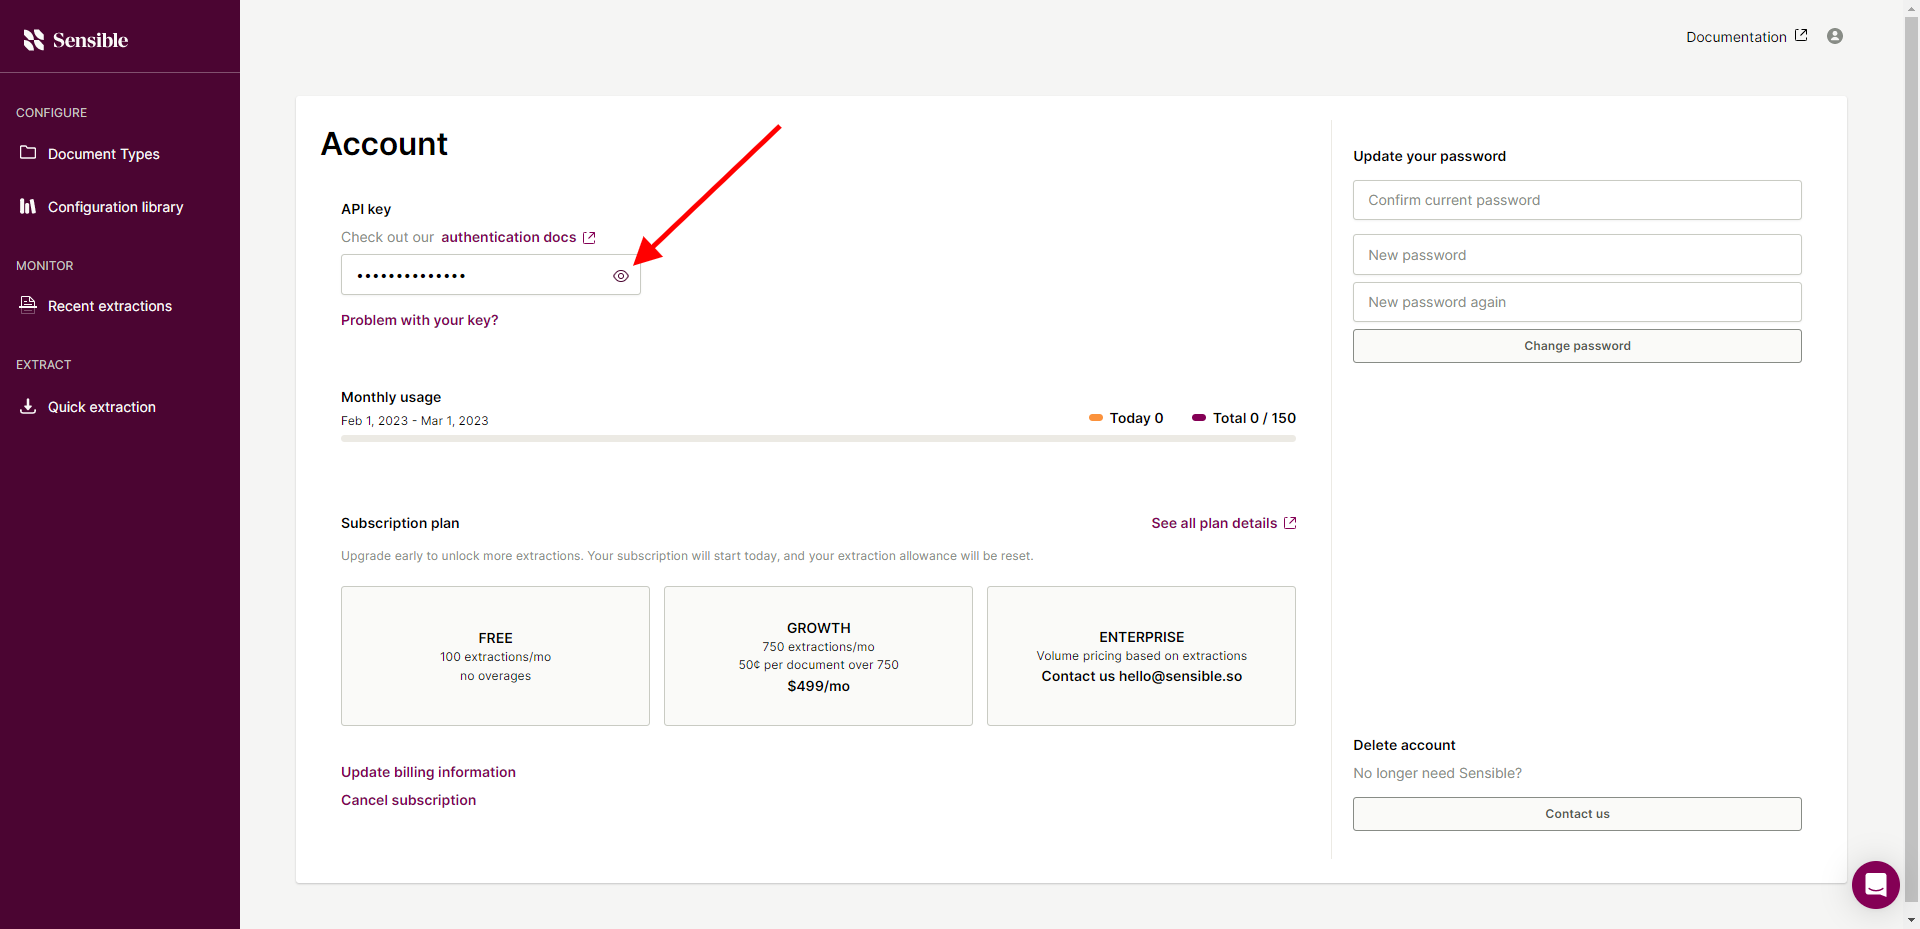
Task: Click the 'Update your password' heading
Action: tap(1429, 156)
